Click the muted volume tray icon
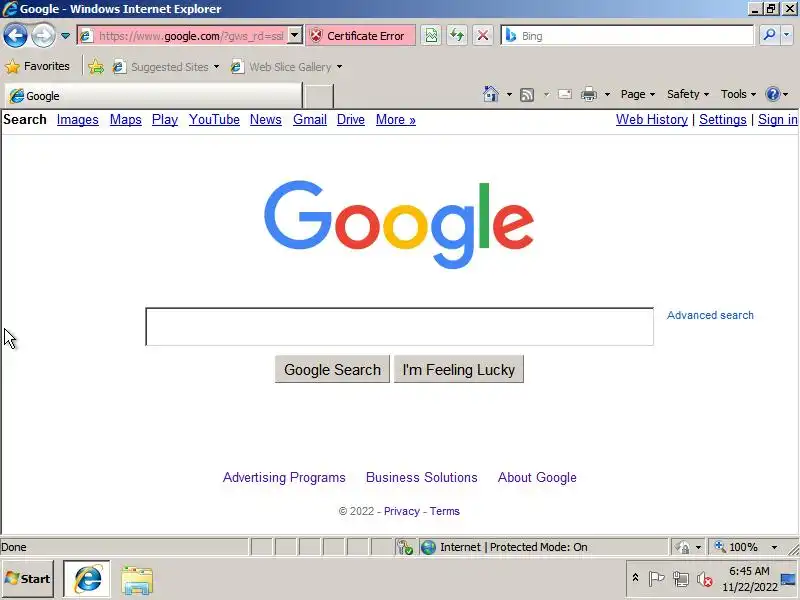The image size is (800, 600). [705, 579]
